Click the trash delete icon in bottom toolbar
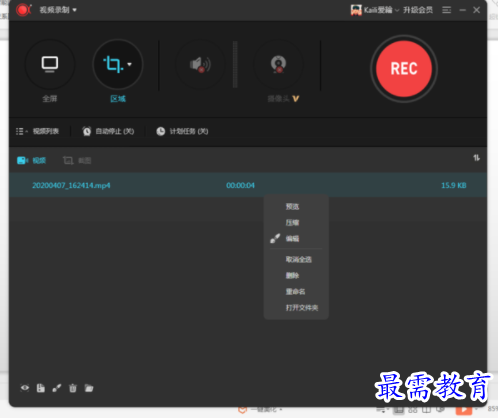 pos(73,388)
